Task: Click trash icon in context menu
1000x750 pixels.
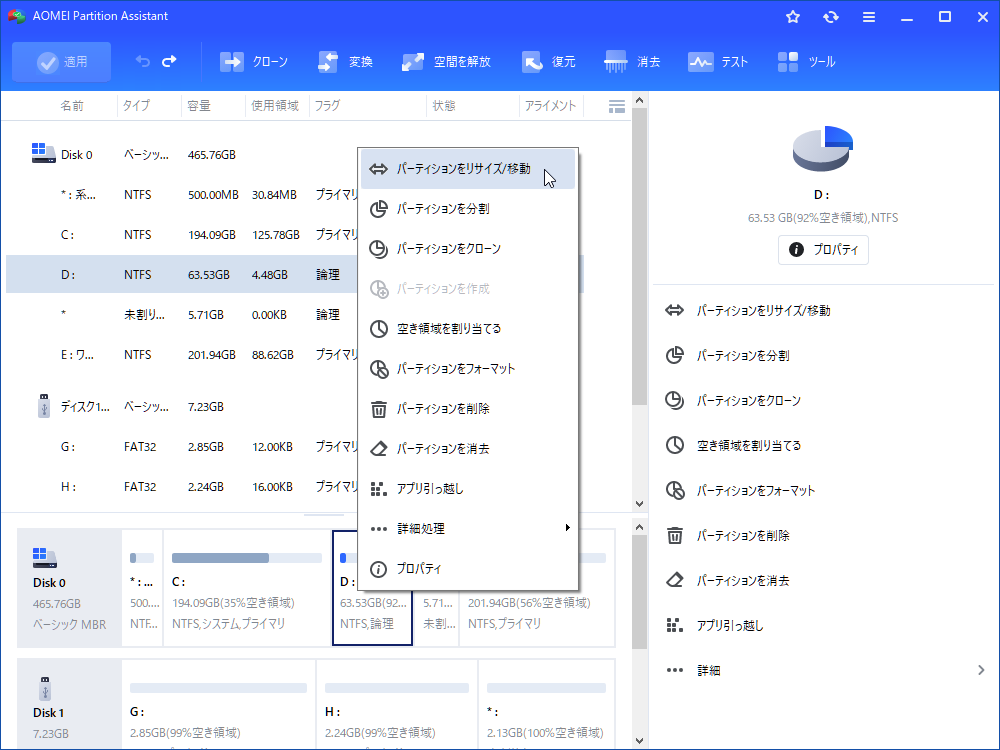Action: click(x=379, y=409)
